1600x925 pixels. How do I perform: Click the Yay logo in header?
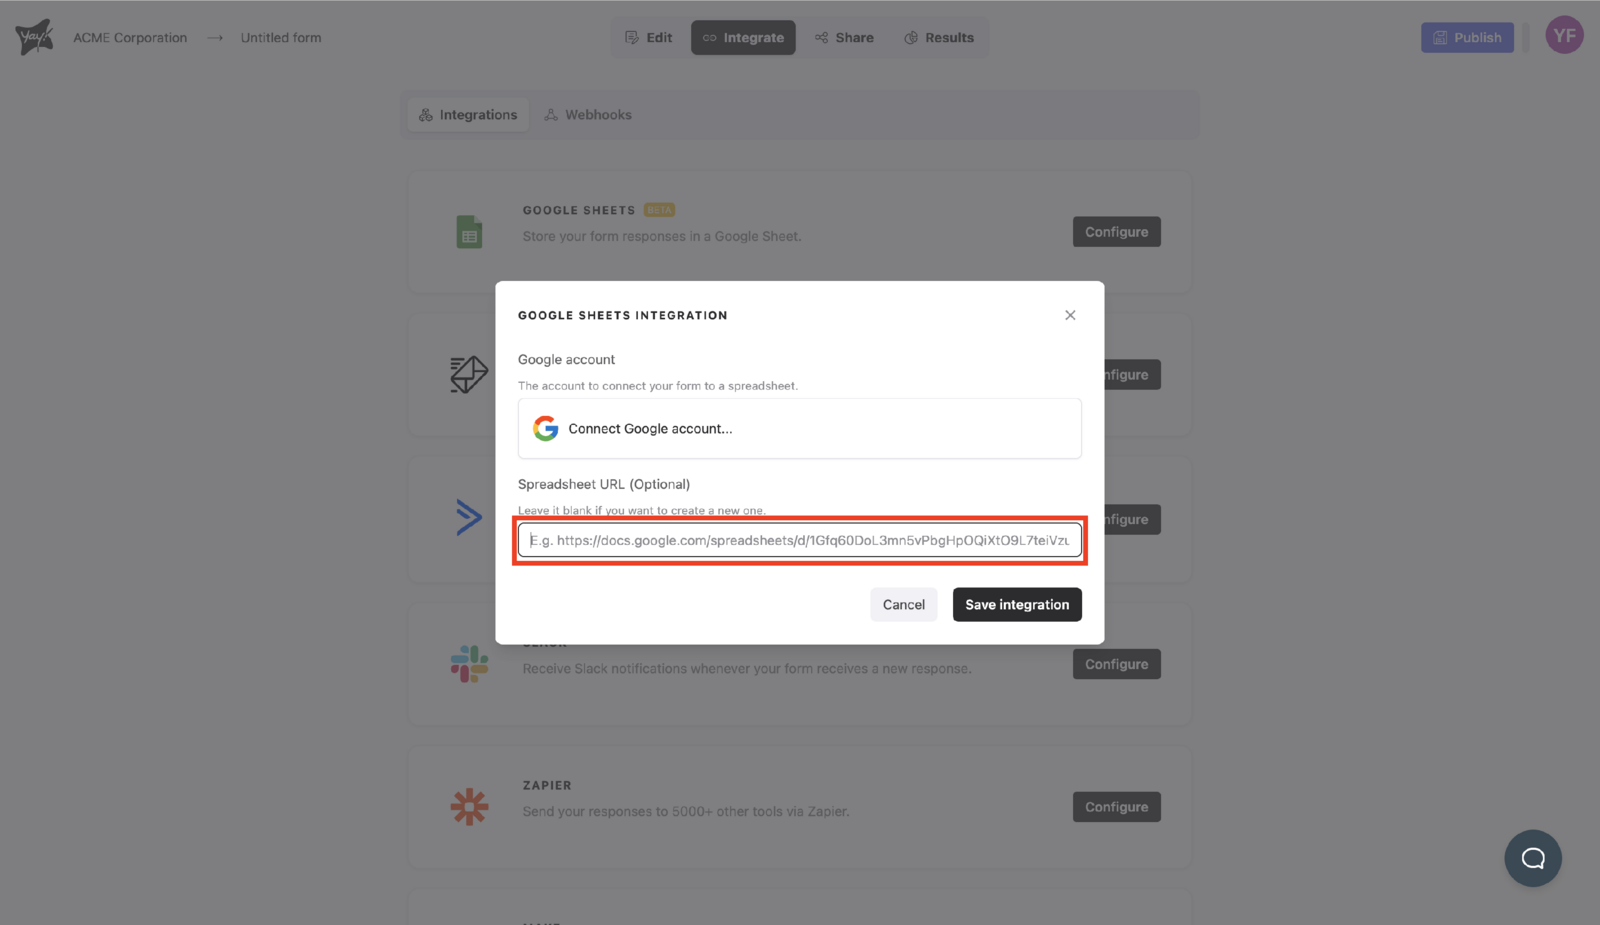click(34, 37)
